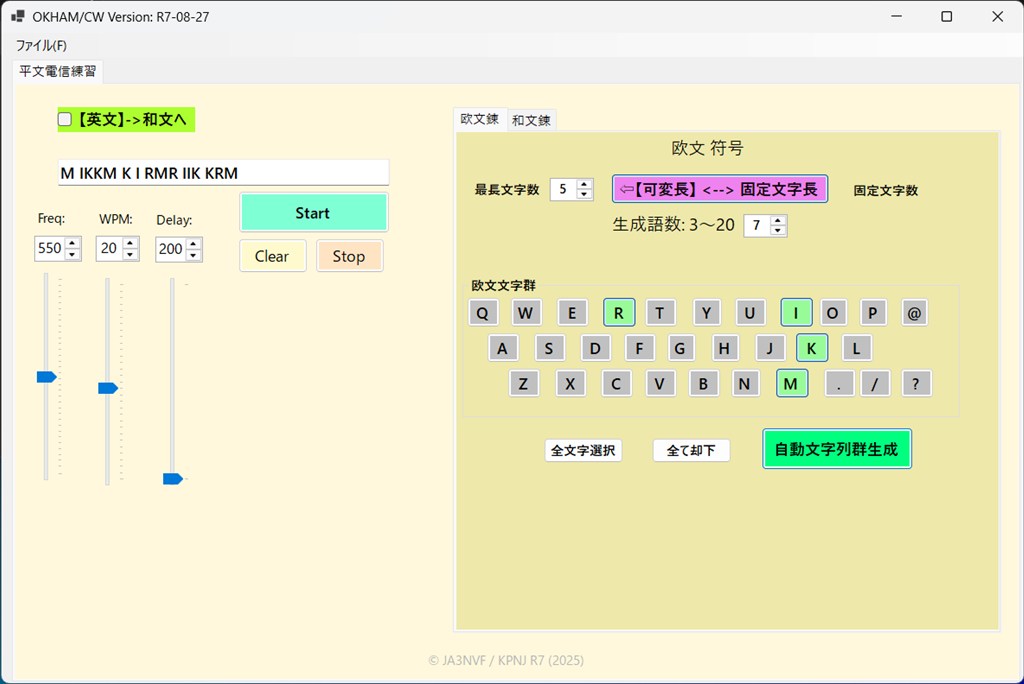
Task: Click the Morse text input field
Action: pos(223,173)
